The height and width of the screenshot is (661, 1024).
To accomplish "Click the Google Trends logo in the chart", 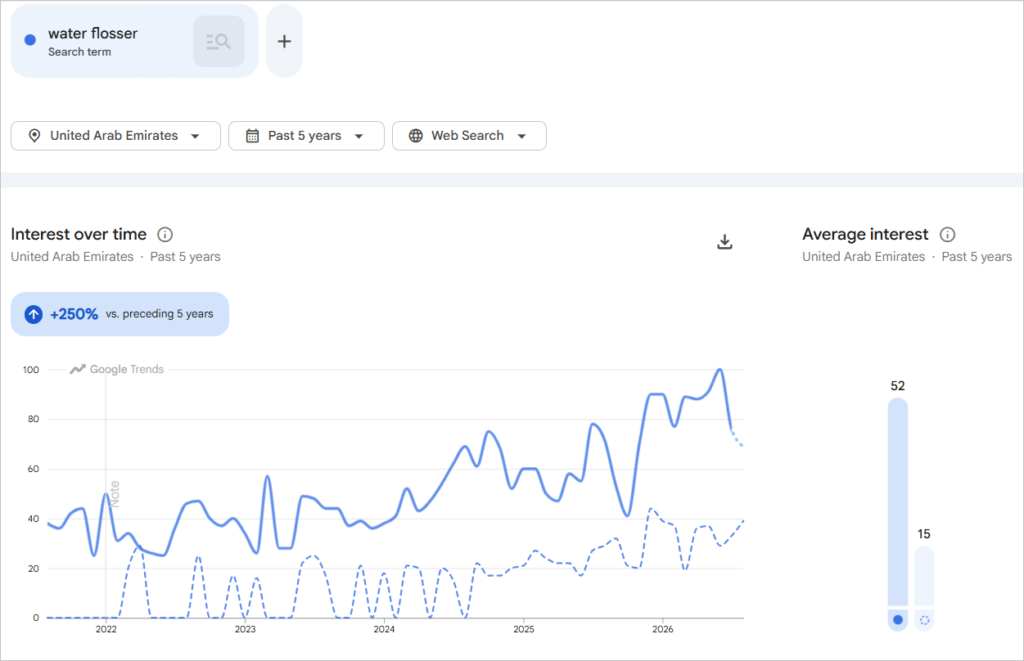I will pyautogui.click(x=117, y=369).
